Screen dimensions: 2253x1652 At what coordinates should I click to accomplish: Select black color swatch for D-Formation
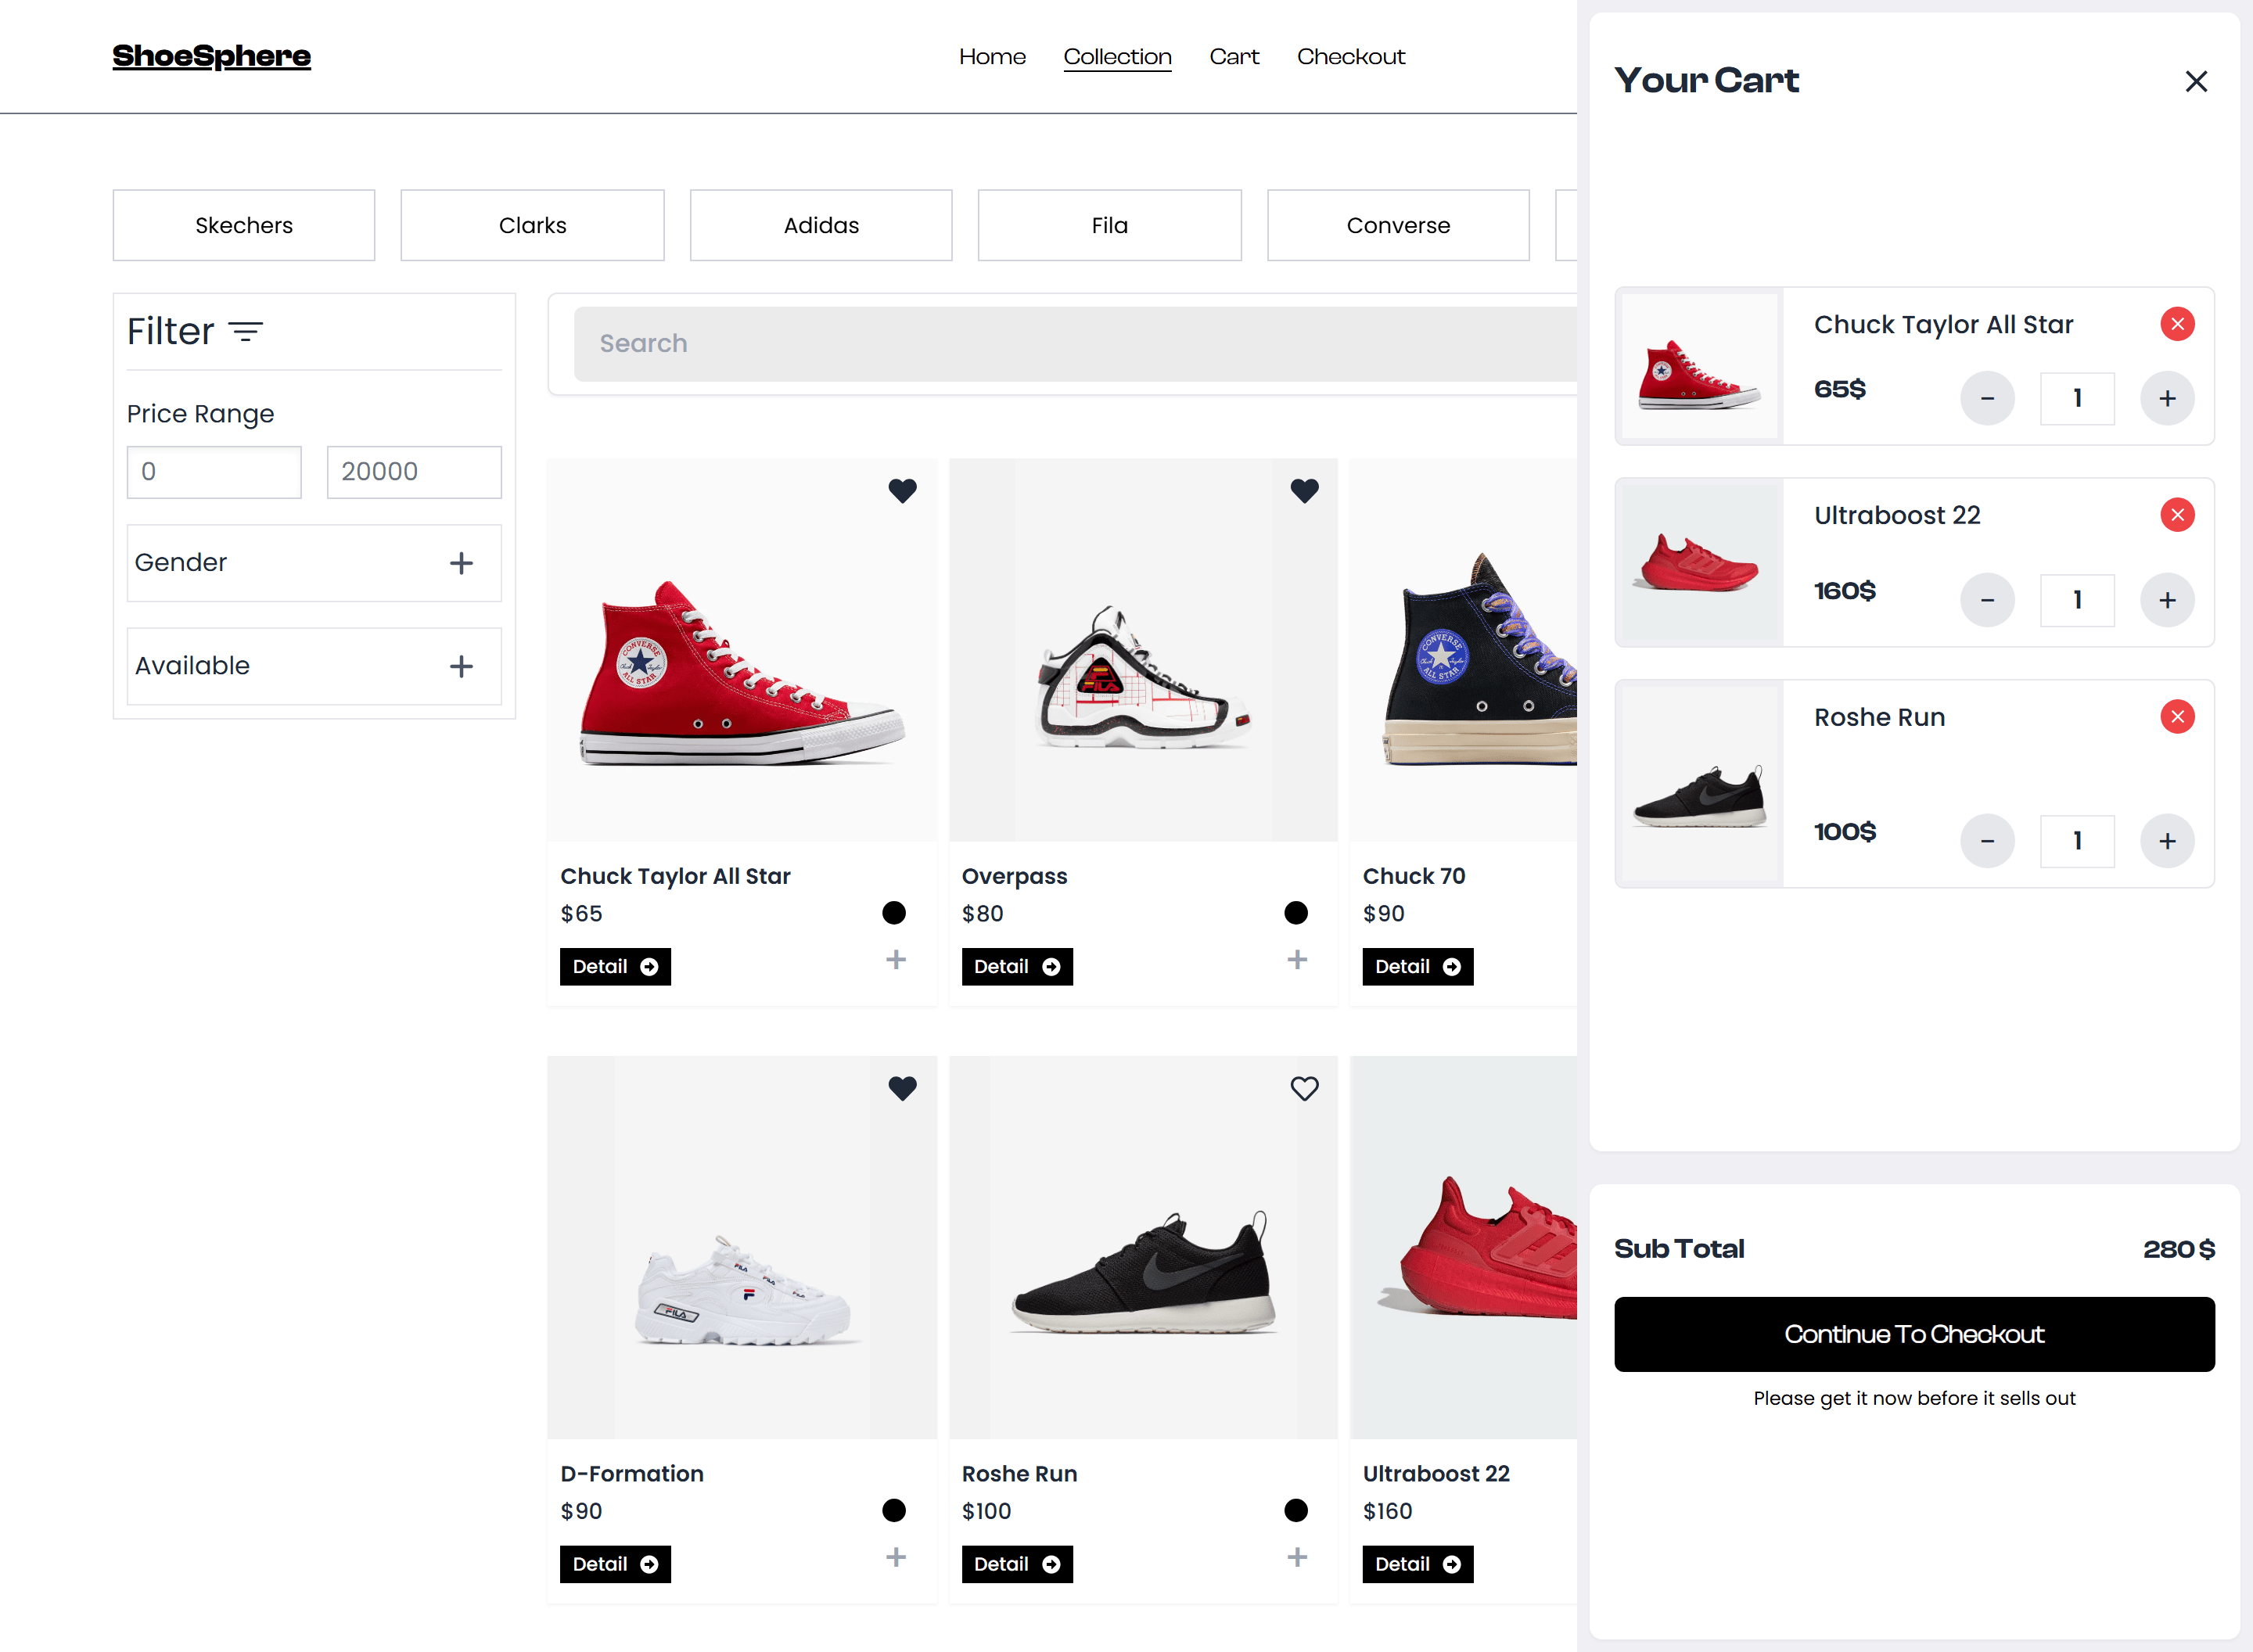click(894, 1511)
